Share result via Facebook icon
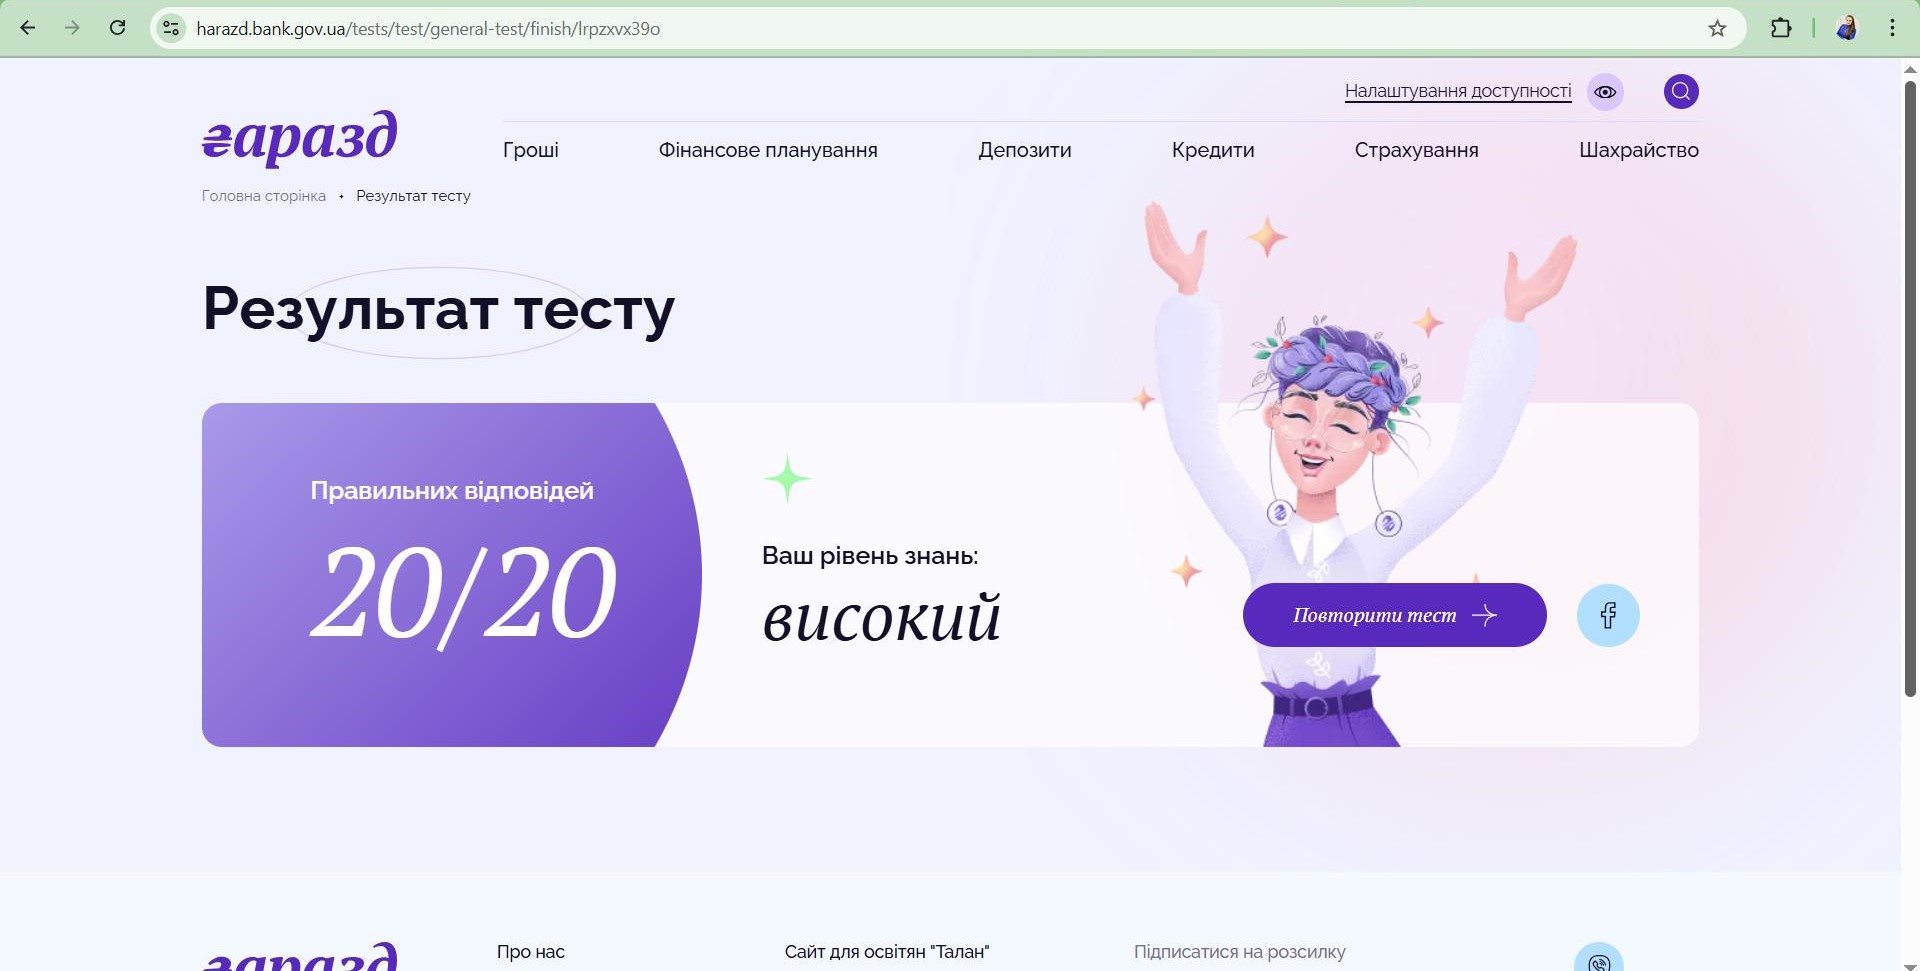Viewport: 1920px width, 971px height. (1608, 615)
